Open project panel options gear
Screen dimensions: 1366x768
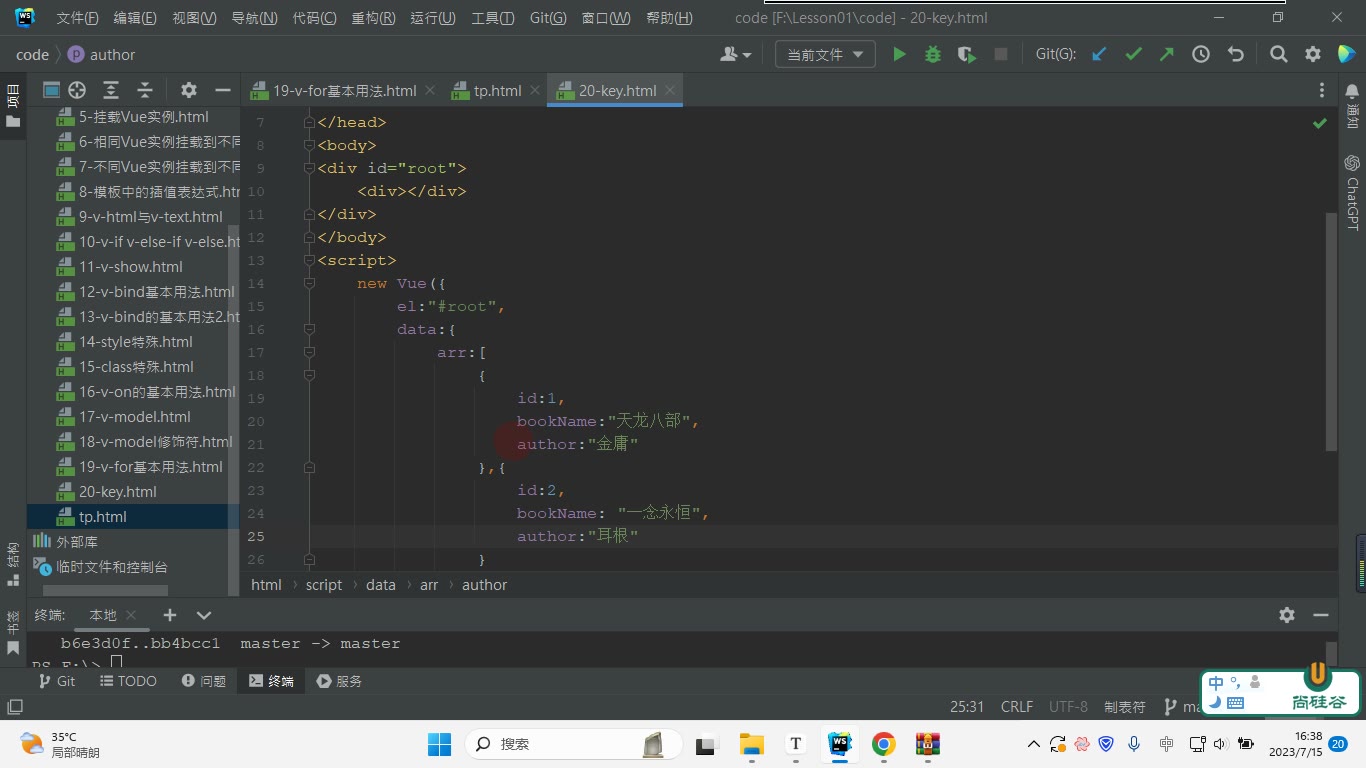point(188,90)
